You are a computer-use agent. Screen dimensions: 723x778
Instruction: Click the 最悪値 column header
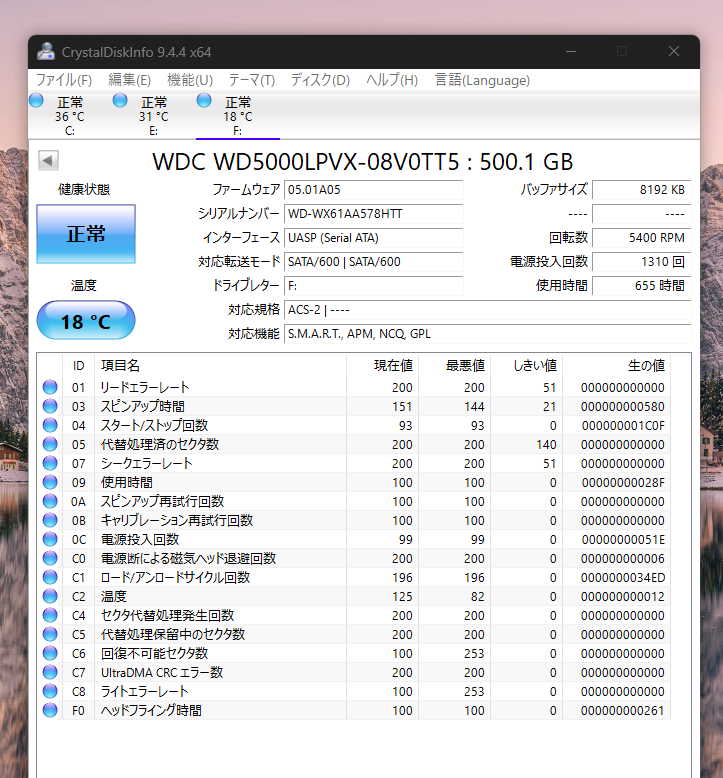click(x=455, y=366)
